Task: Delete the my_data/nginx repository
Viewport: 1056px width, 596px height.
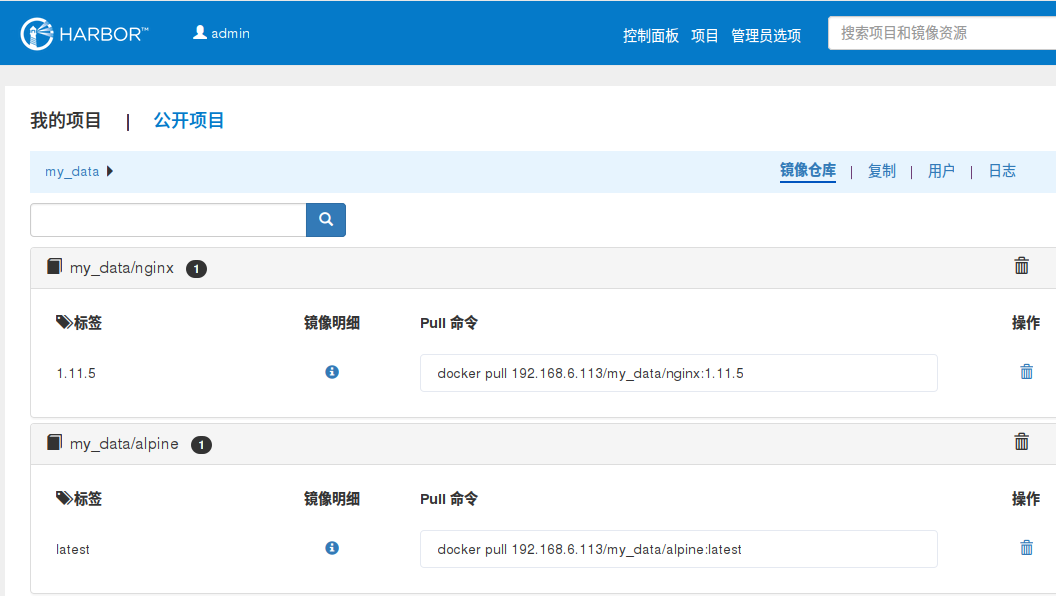Action: click(x=1022, y=265)
